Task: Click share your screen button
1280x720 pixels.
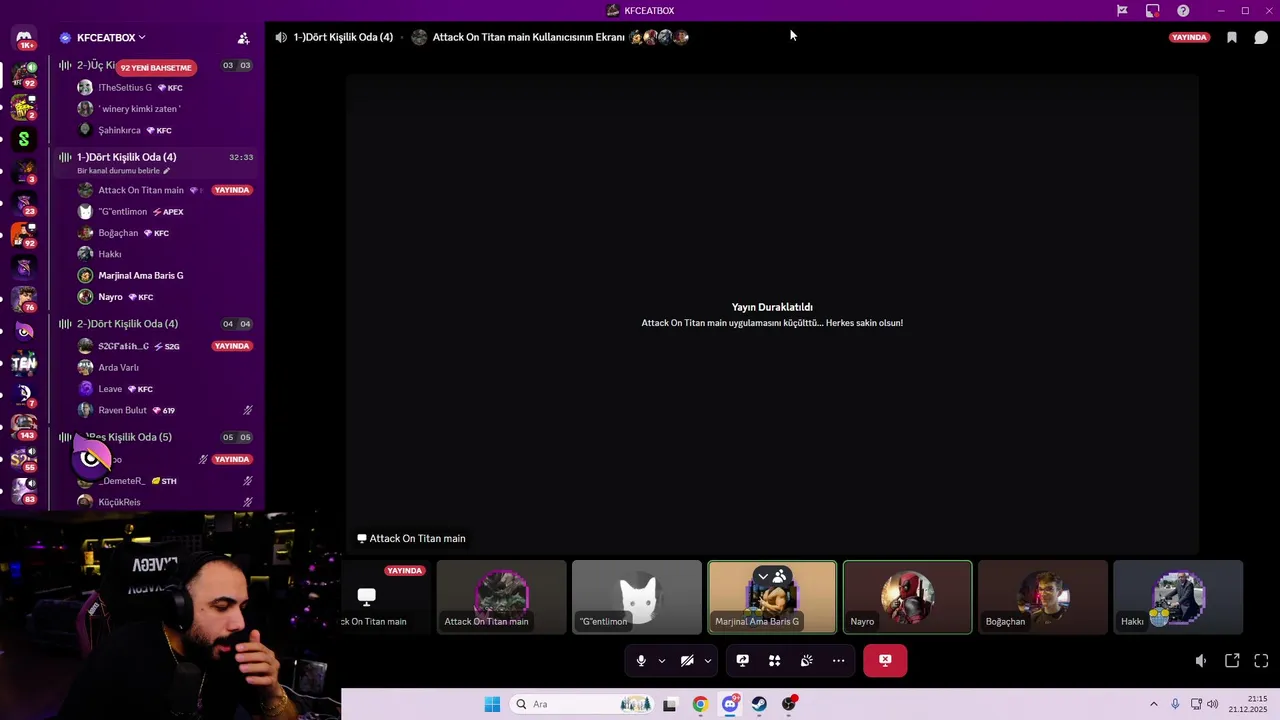Action: point(743,660)
